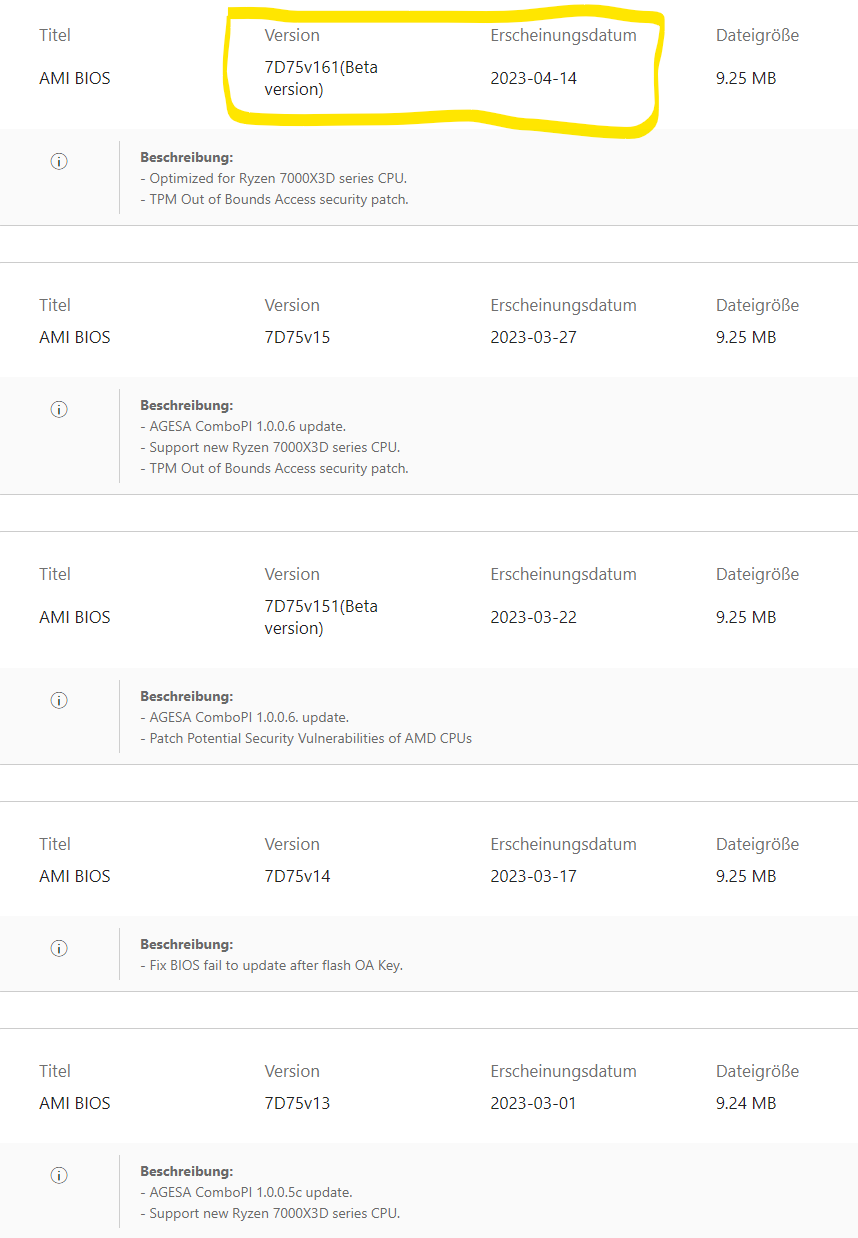This screenshot has width=858, height=1238.
Task: Click the release date 2023-04-14
Action: 533,78
